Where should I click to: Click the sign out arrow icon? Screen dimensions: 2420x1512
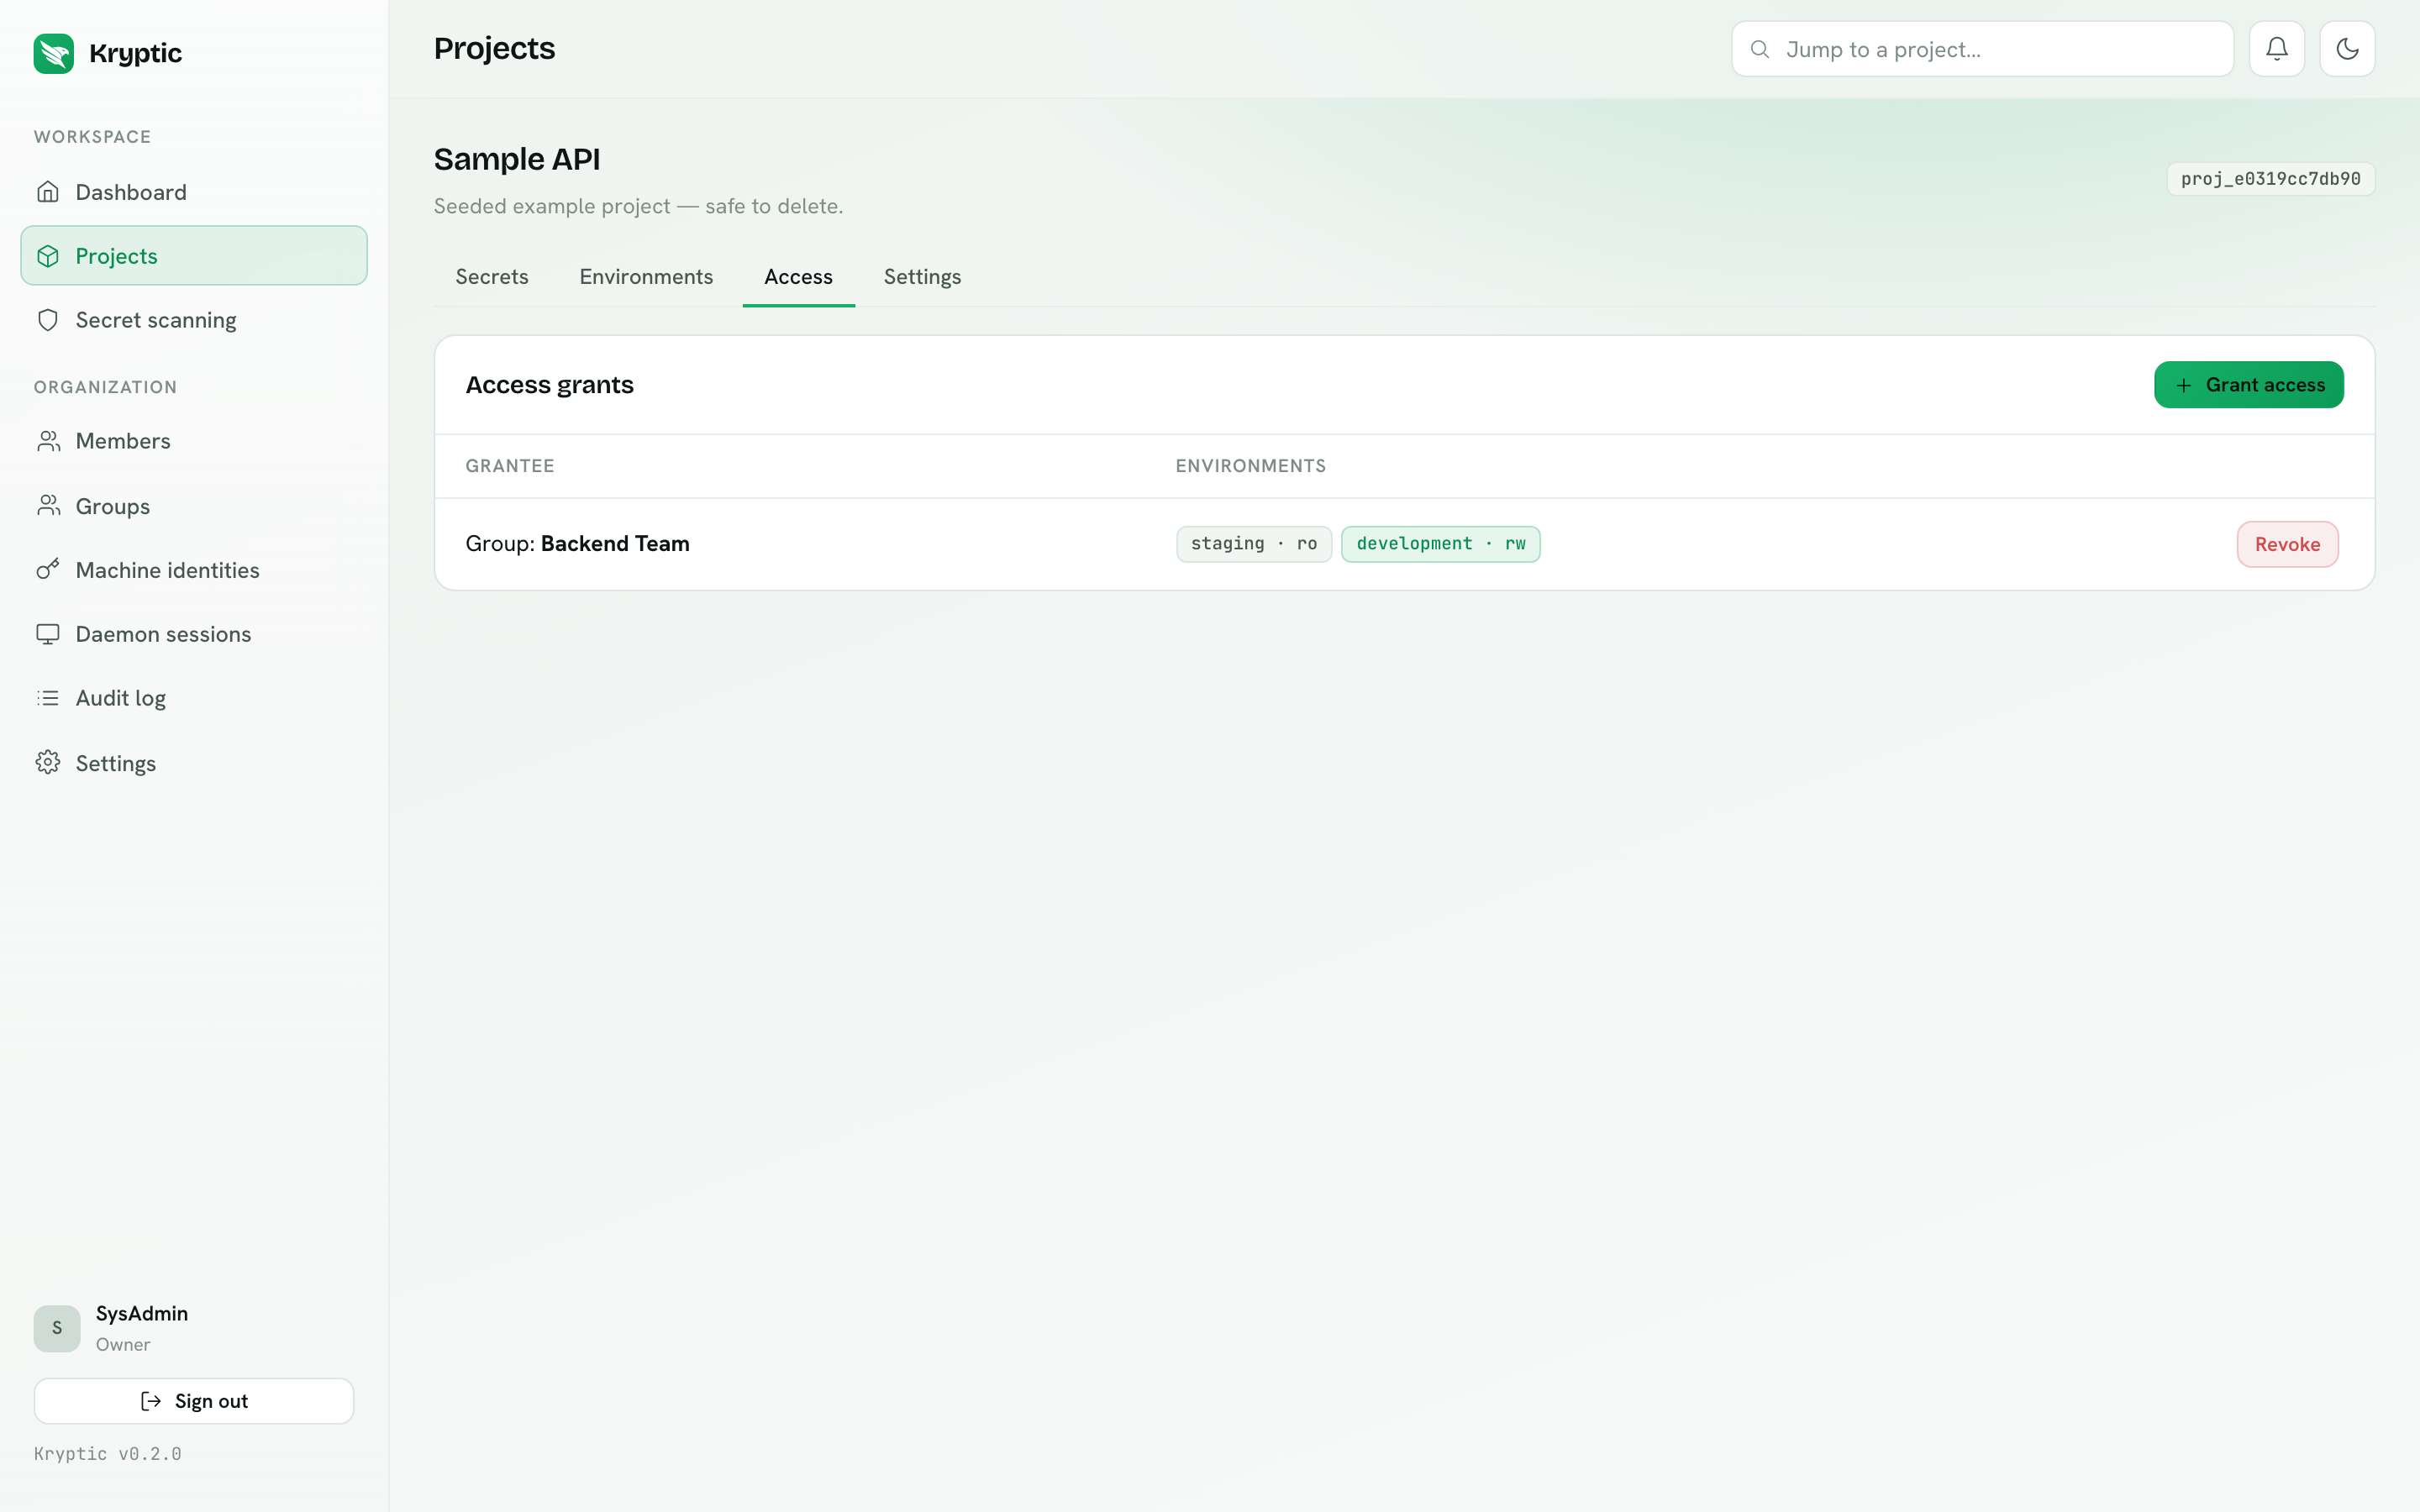pos(151,1401)
